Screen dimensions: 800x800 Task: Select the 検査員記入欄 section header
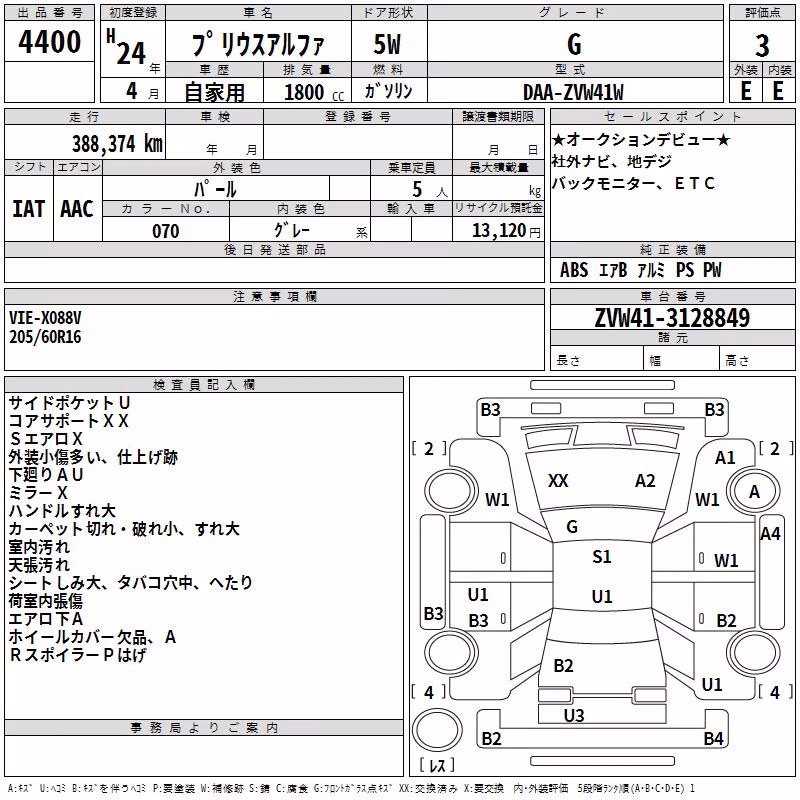click(204, 385)
